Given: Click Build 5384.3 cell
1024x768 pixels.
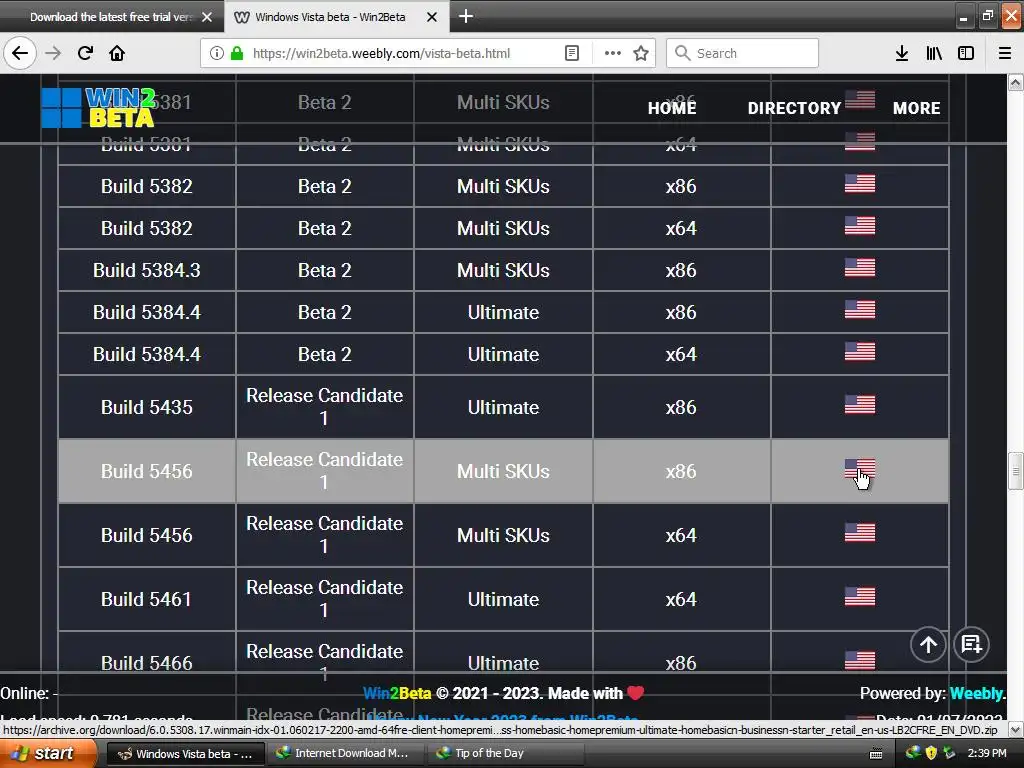Looking at the screenshot, I should click(x=146, y=270).
